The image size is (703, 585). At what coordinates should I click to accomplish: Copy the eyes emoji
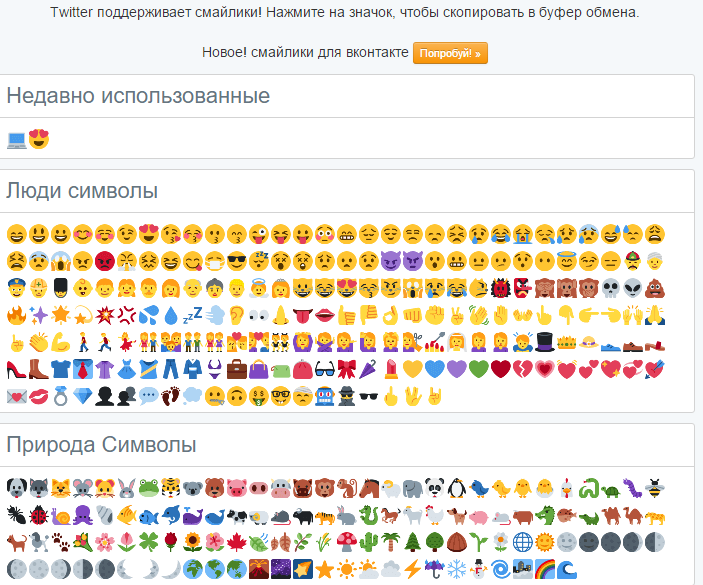point(258,316)
